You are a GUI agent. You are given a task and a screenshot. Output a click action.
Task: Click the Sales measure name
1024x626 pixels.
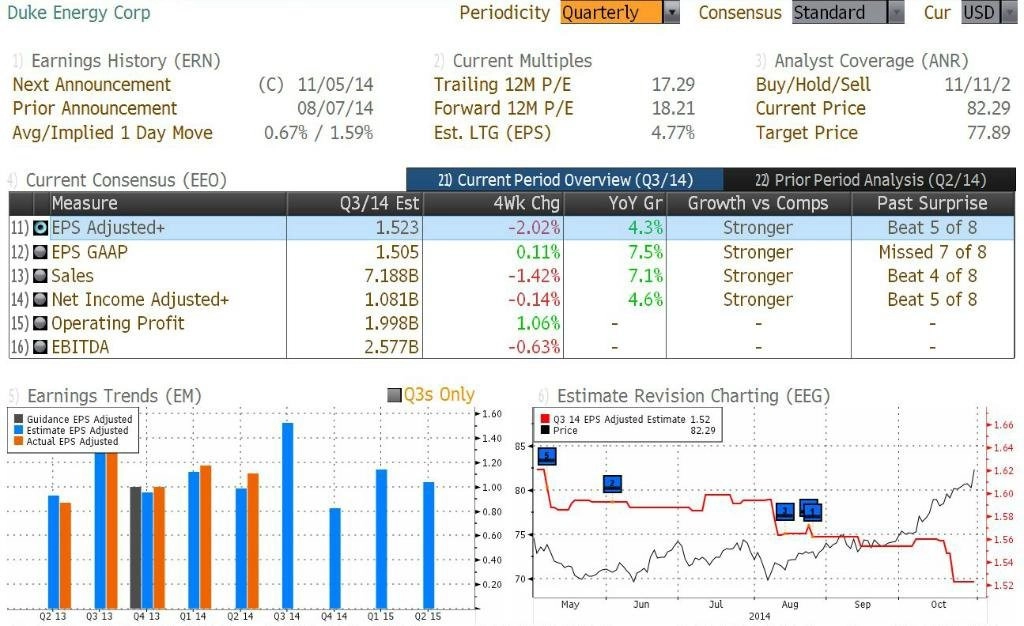[x=72, y=275]
